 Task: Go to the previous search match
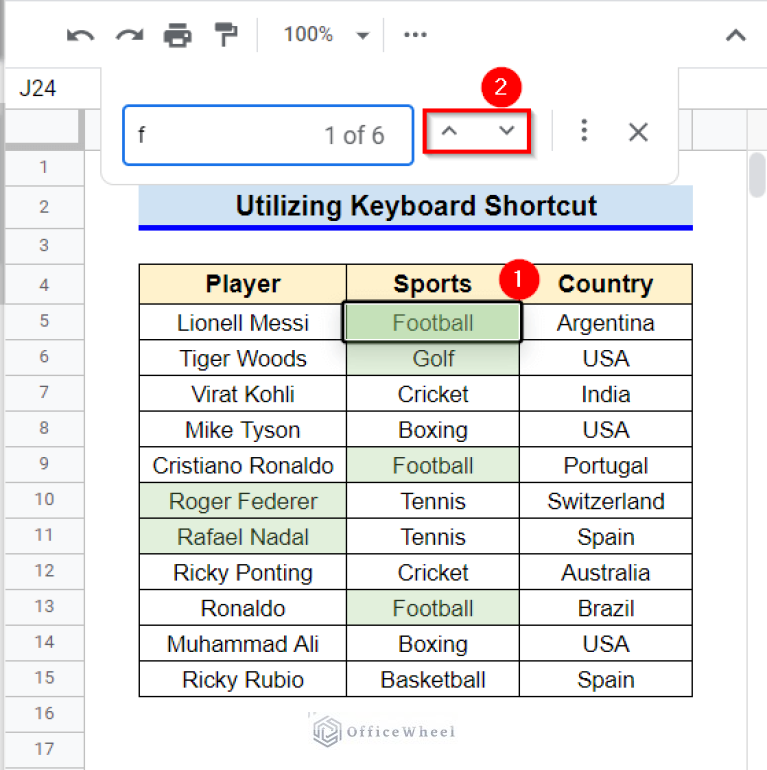pyautogui.click(x=449, y=131)
